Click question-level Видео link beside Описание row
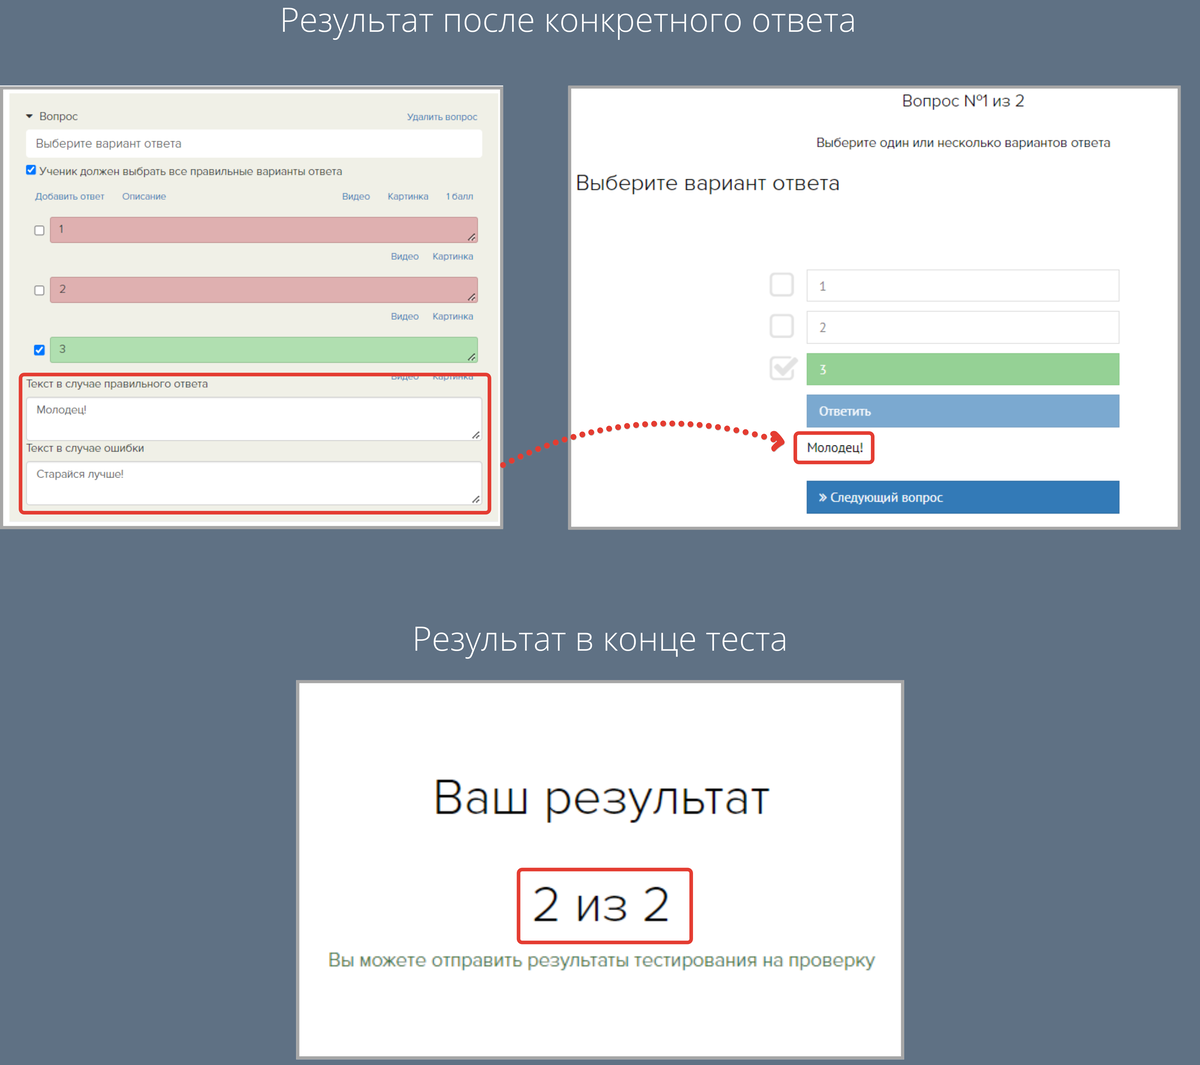 coord(356,196)
